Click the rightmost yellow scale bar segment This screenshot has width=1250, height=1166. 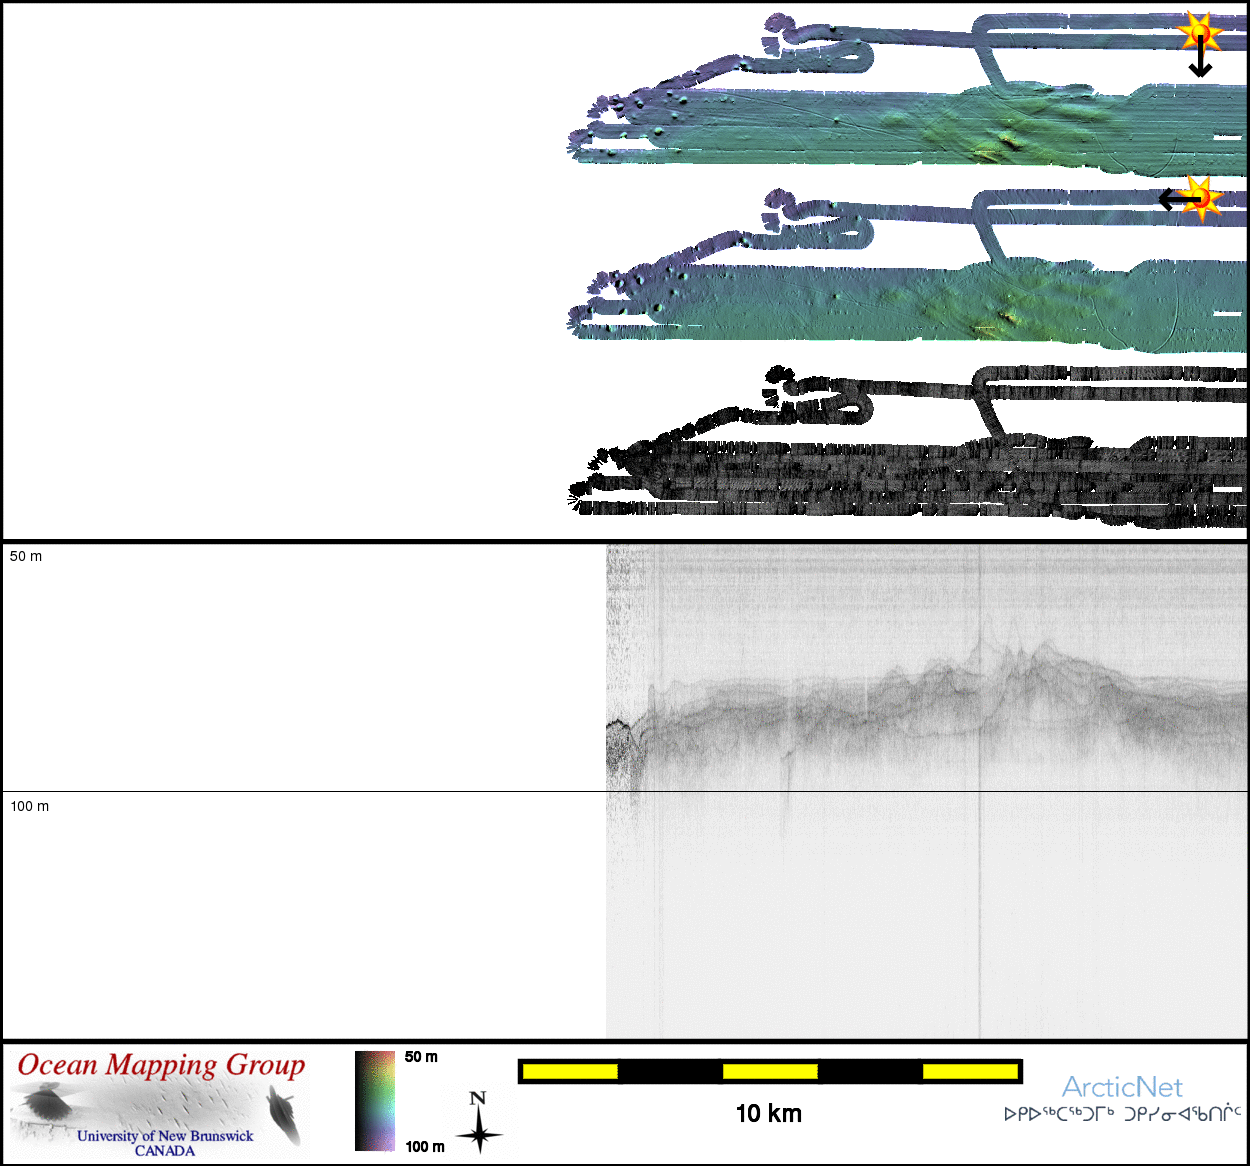[x=969, y=1072]
